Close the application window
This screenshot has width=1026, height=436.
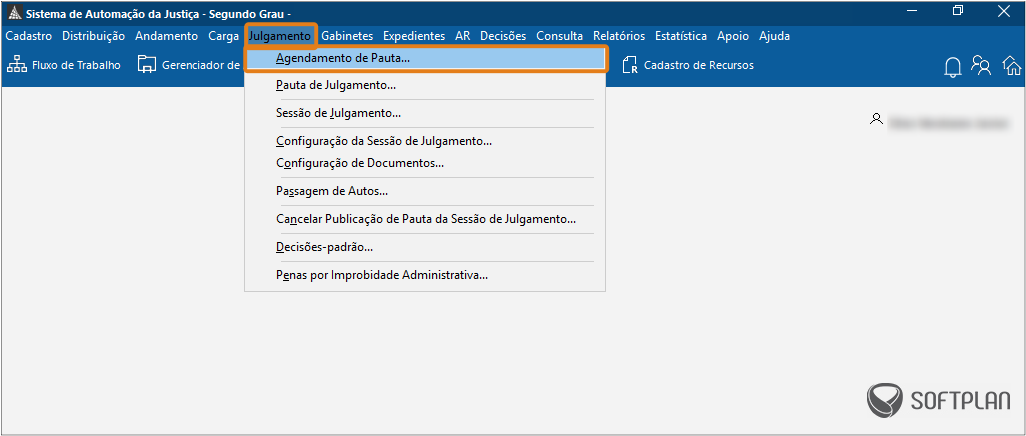1004,10
